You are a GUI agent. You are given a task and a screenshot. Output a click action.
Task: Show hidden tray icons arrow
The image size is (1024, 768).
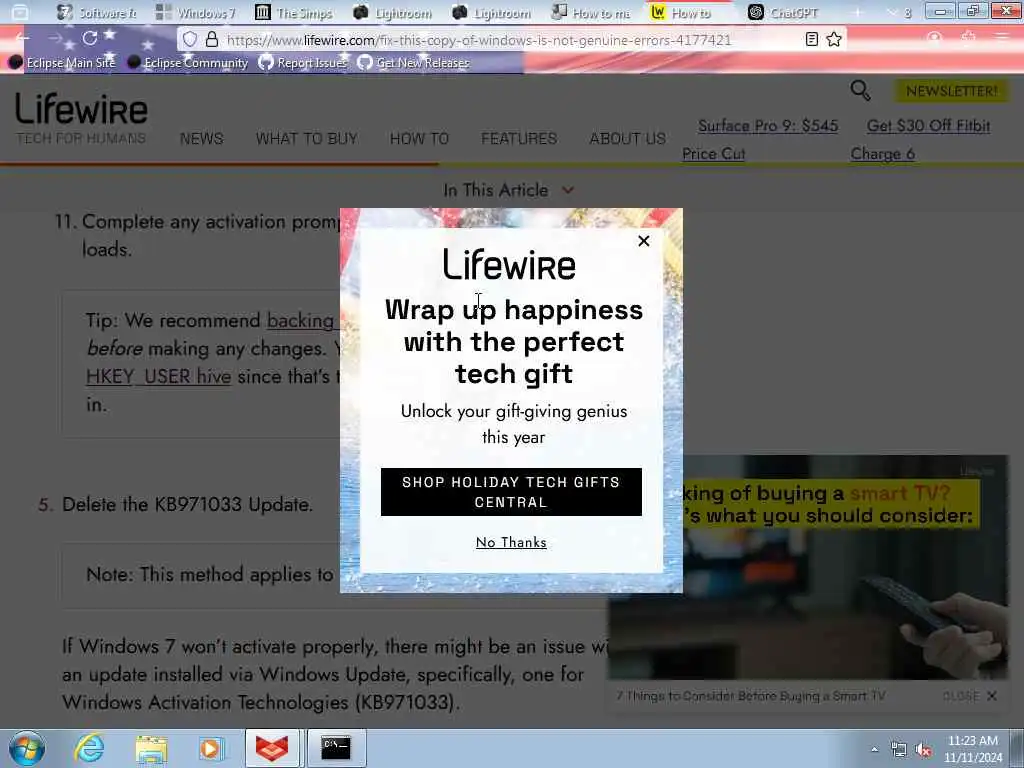[874, 749]
